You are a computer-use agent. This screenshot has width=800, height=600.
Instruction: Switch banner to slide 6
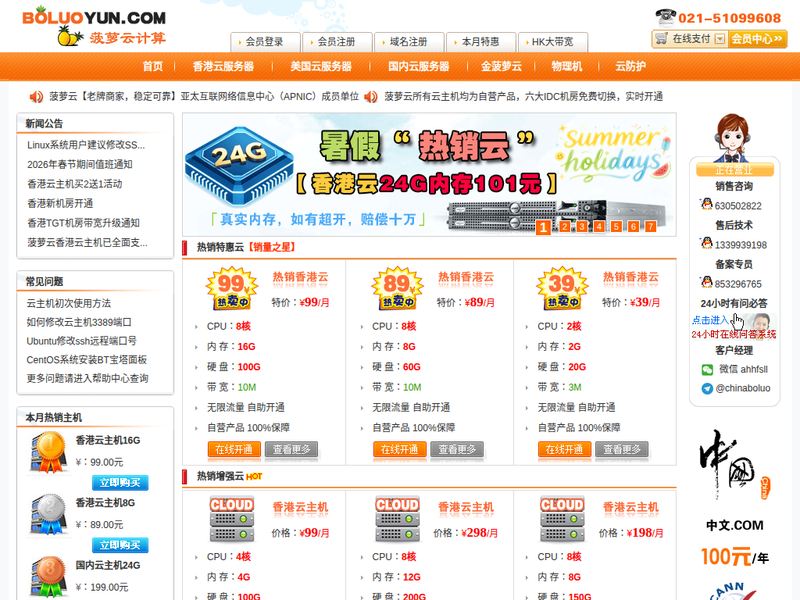coord(633,227)
